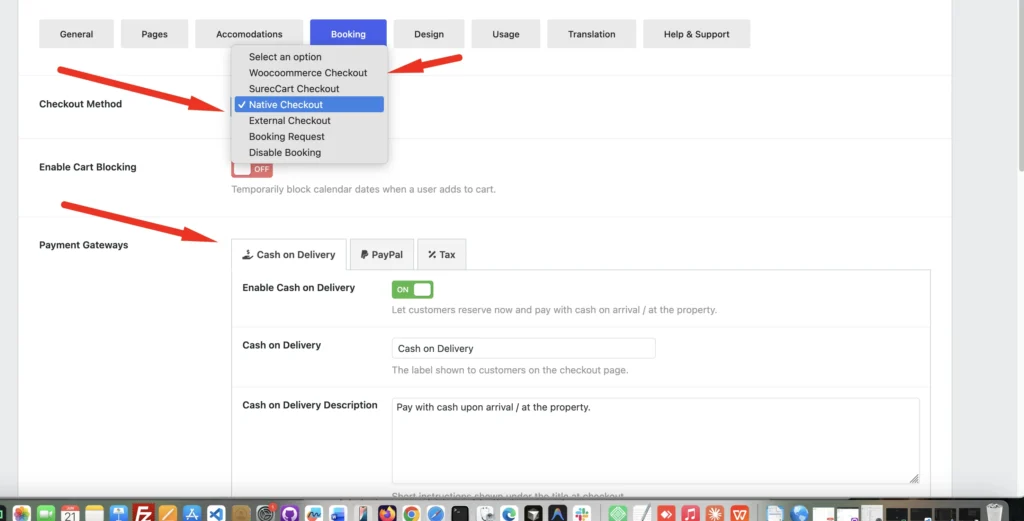1024x521 pixels.
Task: Select Native Checkout option
Action: click(x=309, y=104)
